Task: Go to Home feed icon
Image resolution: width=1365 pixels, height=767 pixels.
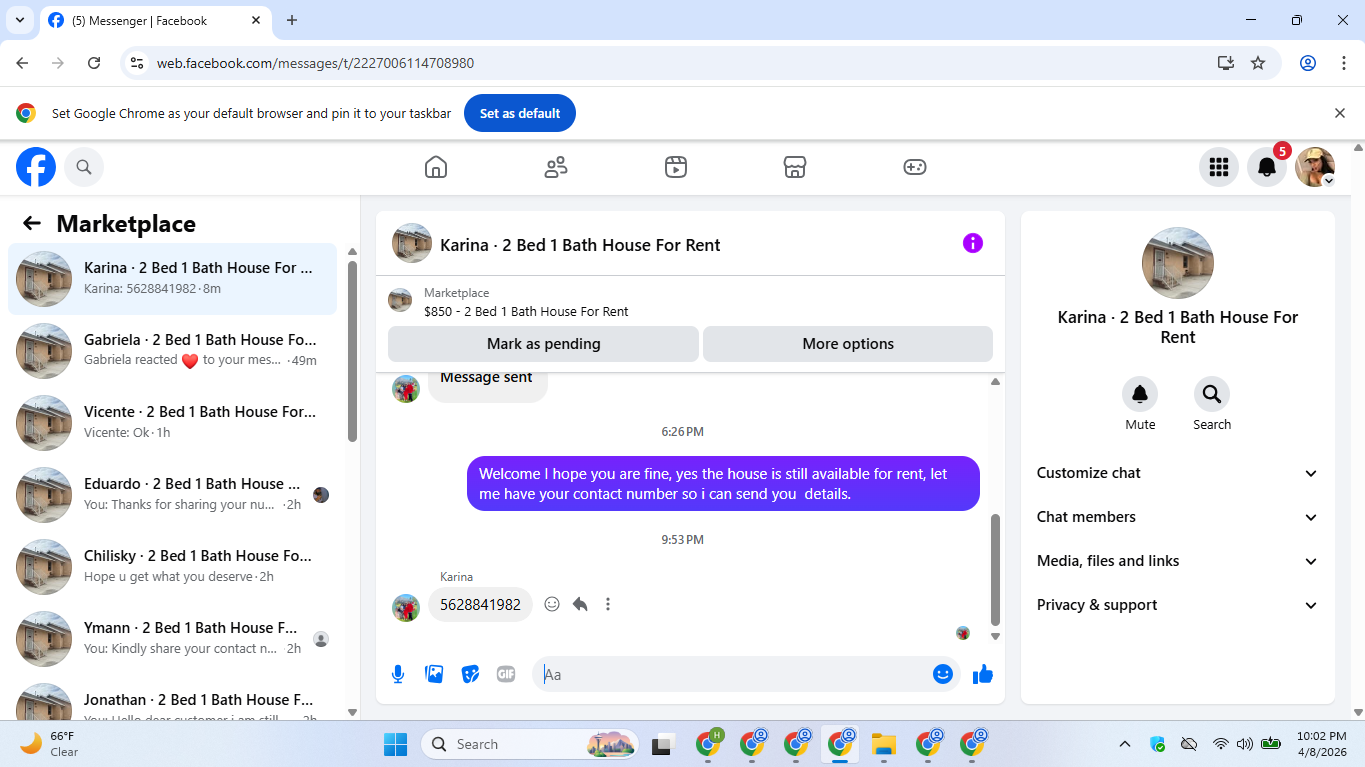Action: coord(436,167)
